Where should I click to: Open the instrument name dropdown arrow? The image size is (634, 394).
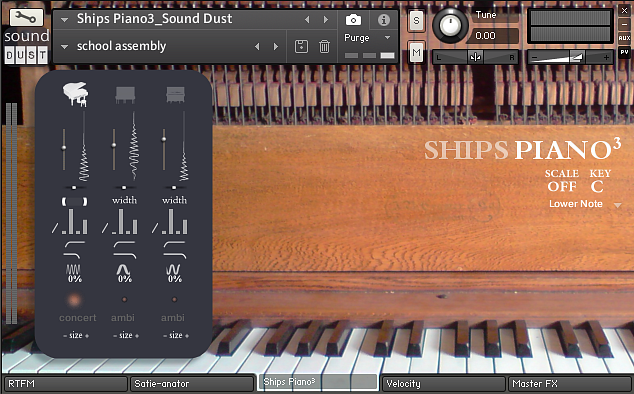click(64, 19)
